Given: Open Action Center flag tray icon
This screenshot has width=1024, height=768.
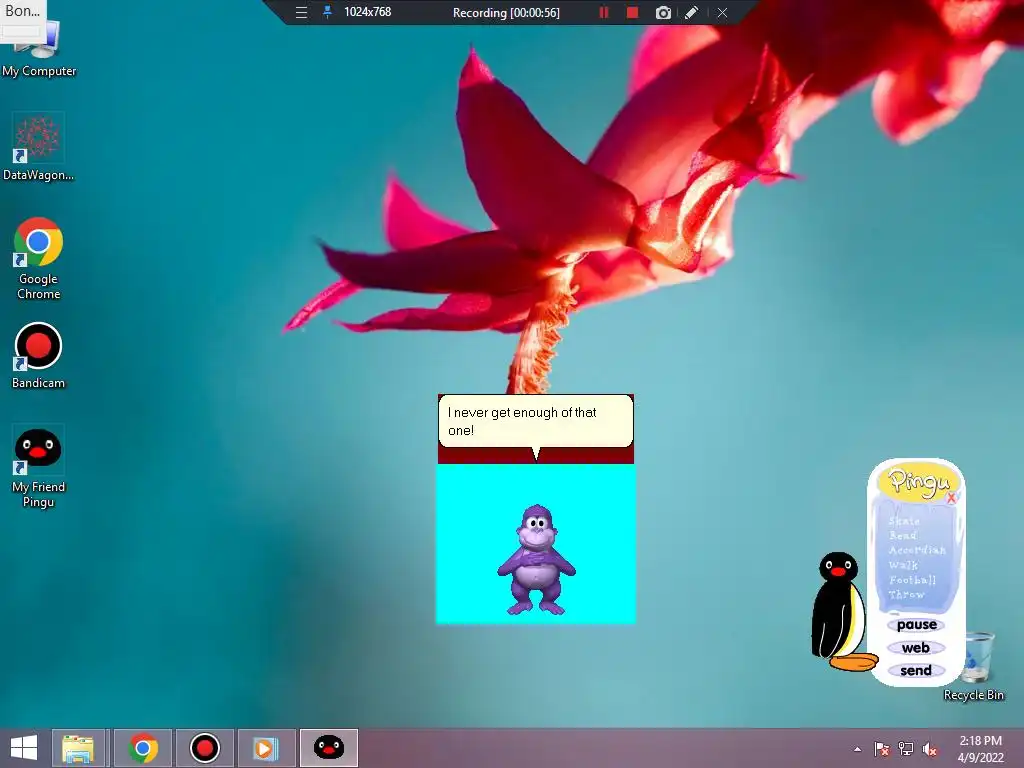Looking at the screenshot, I should pos(881,749).
